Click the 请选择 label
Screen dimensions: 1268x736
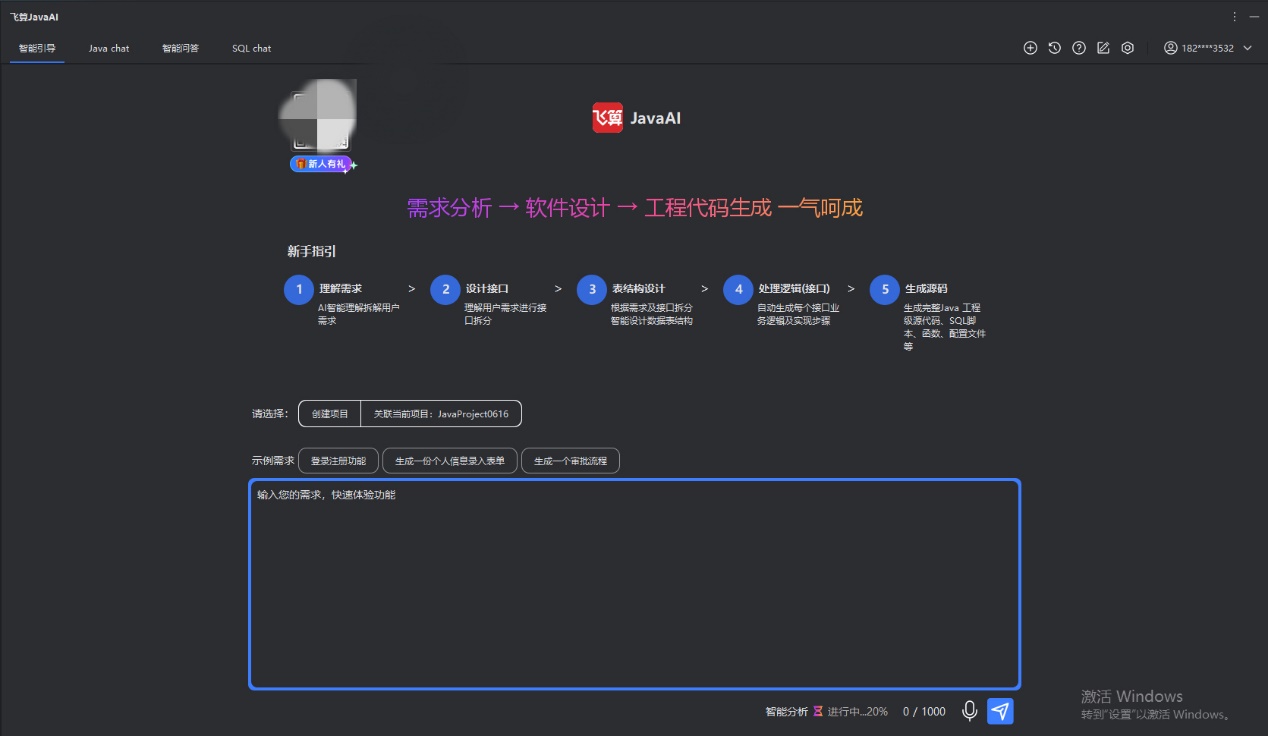(270, 414)
